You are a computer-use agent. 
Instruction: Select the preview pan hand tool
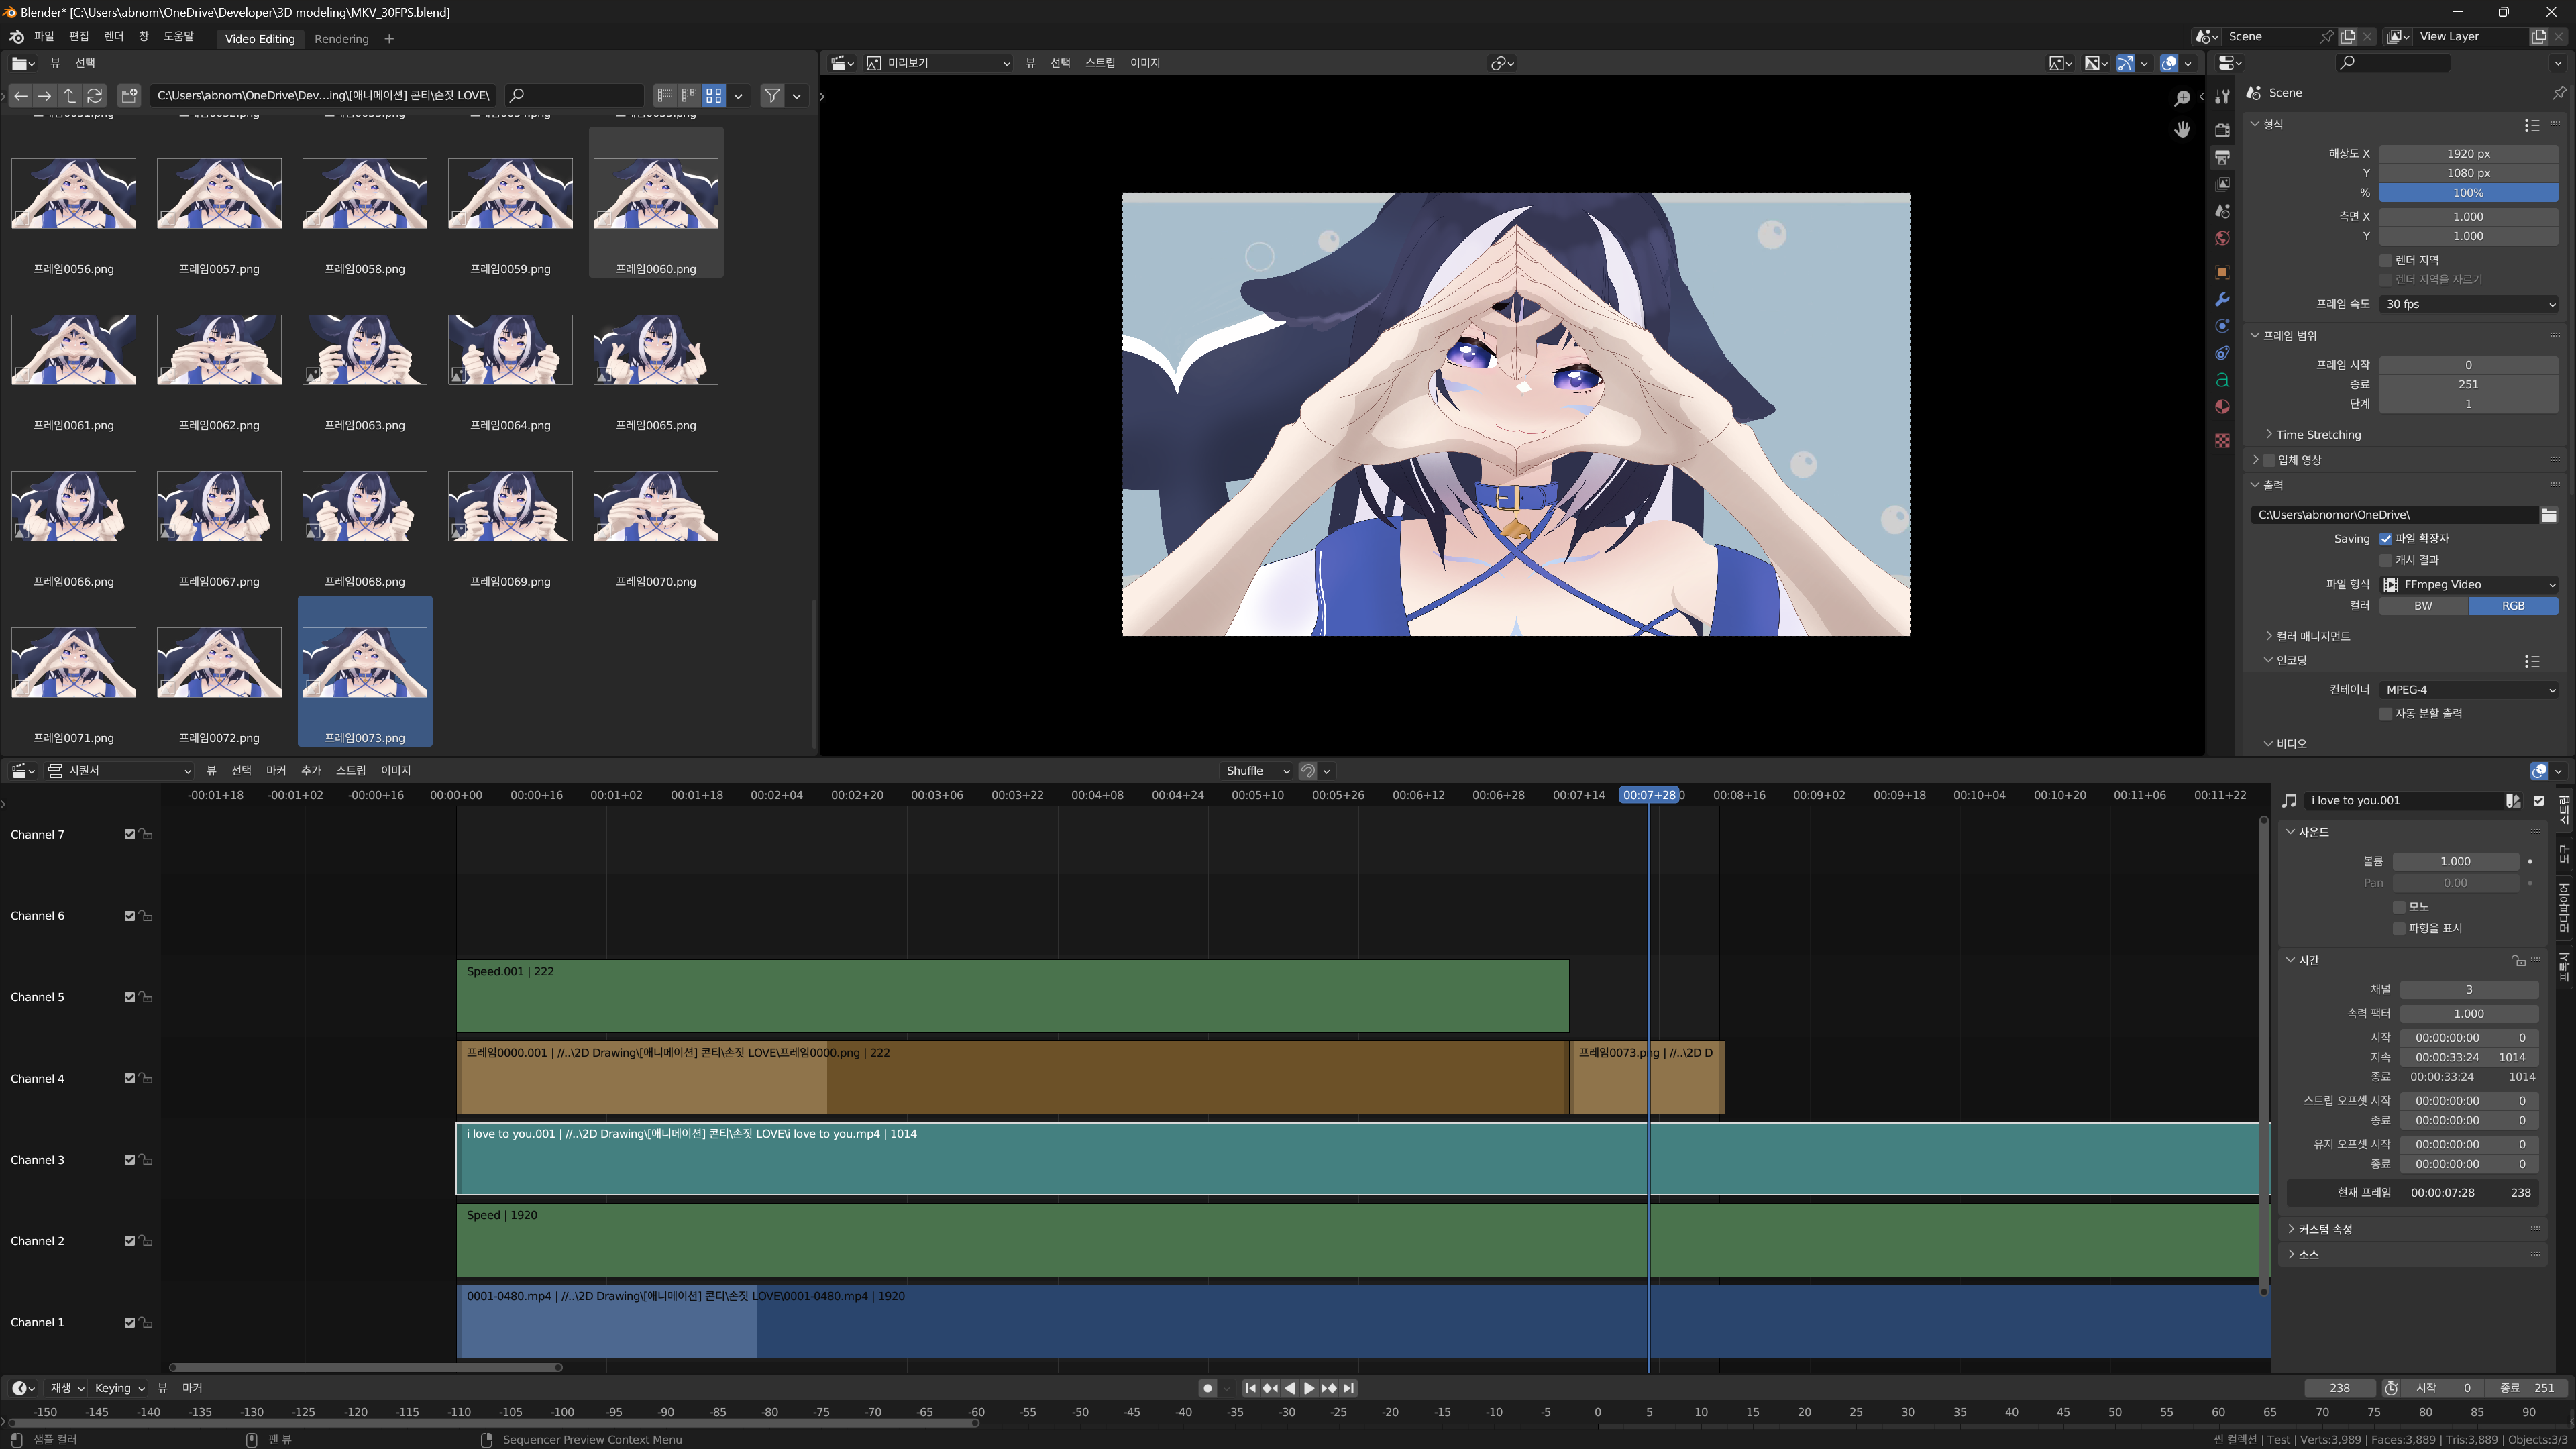coord(2182,129)
